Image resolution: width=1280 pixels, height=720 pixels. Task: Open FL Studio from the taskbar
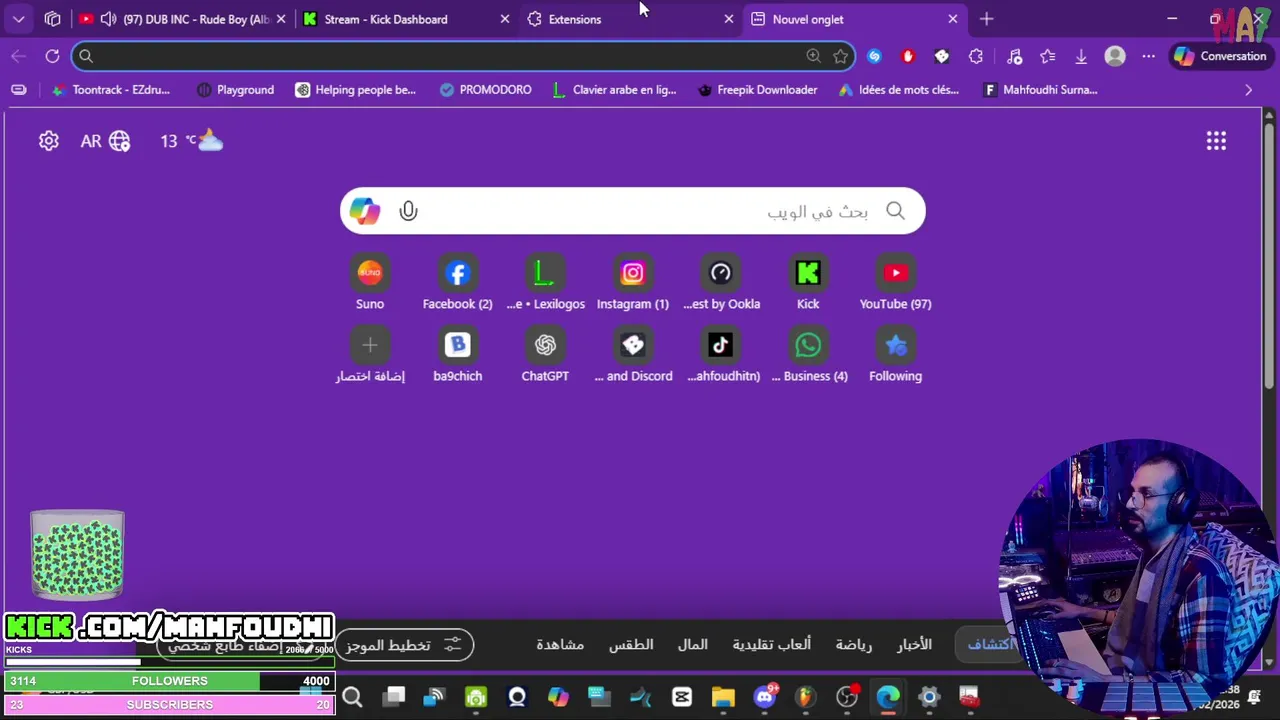coord(805,697)
